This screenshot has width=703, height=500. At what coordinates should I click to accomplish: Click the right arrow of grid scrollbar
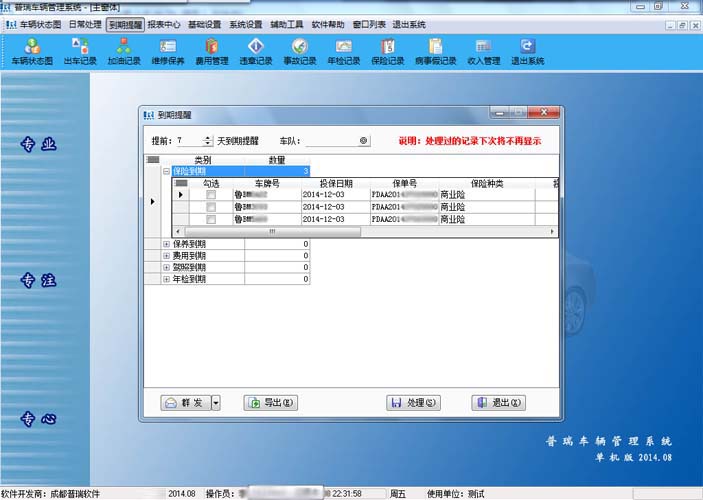point(552,231)
